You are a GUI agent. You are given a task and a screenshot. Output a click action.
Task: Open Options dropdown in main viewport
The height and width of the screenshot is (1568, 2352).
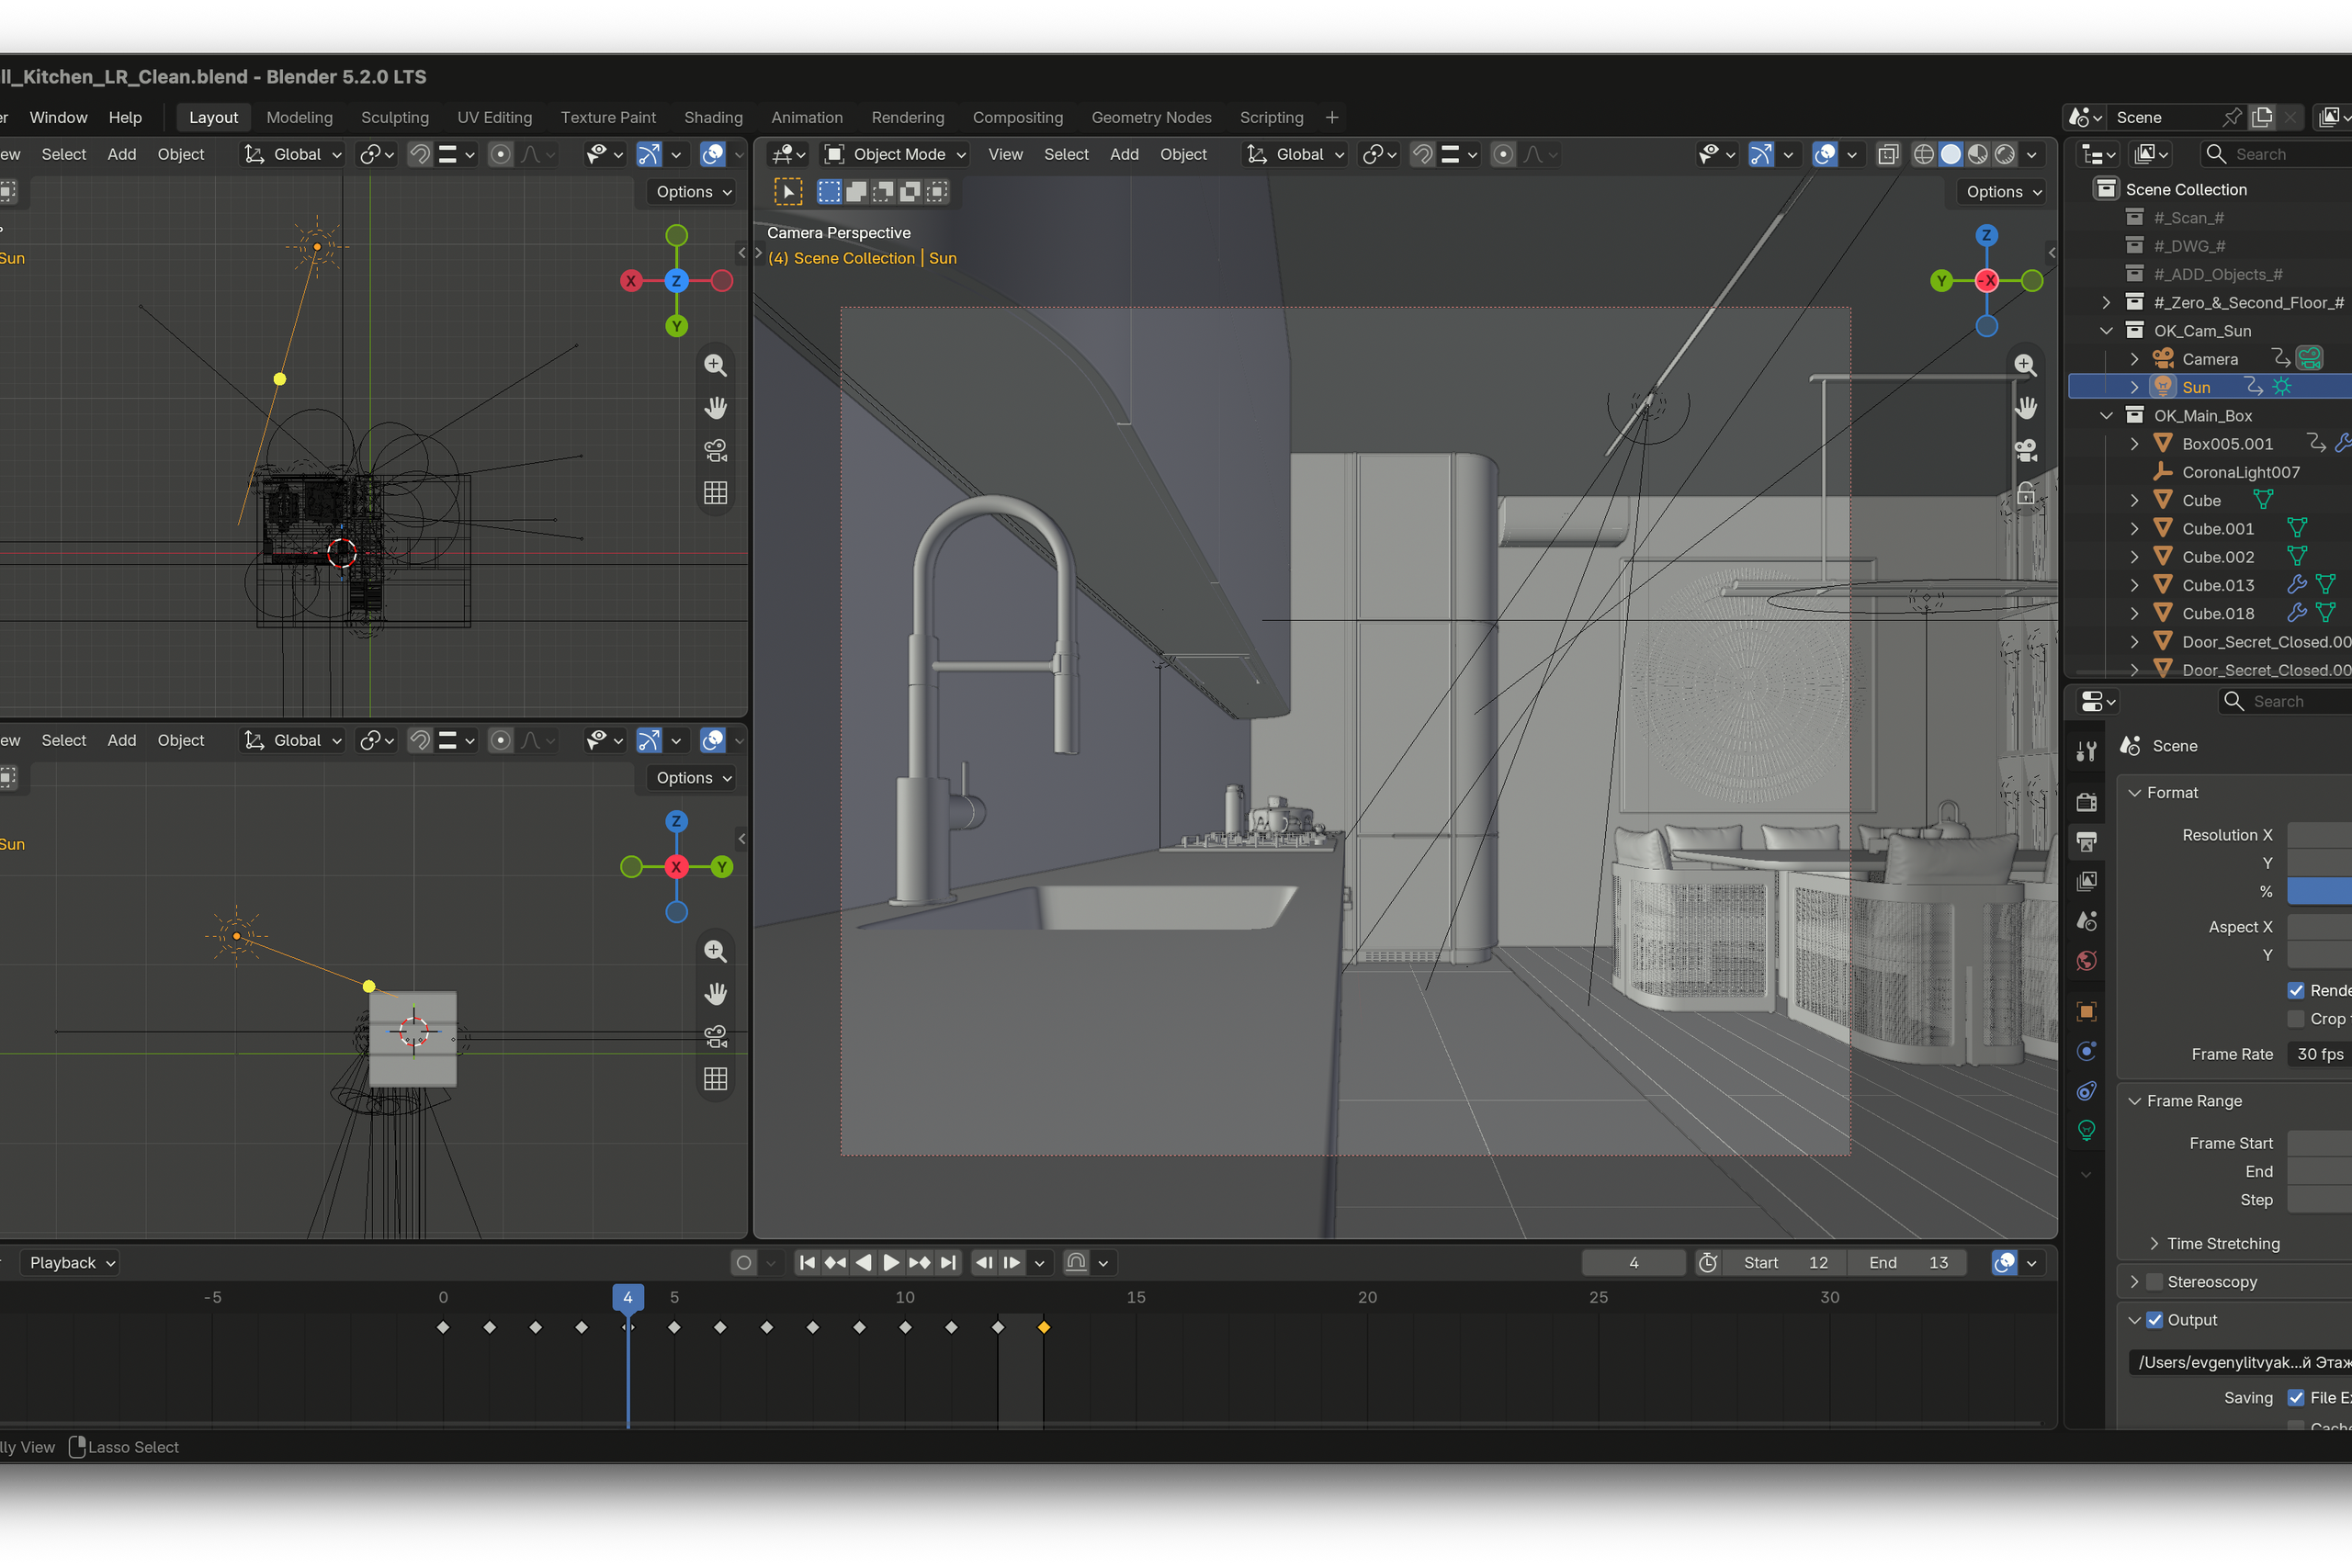(2003, 192)
